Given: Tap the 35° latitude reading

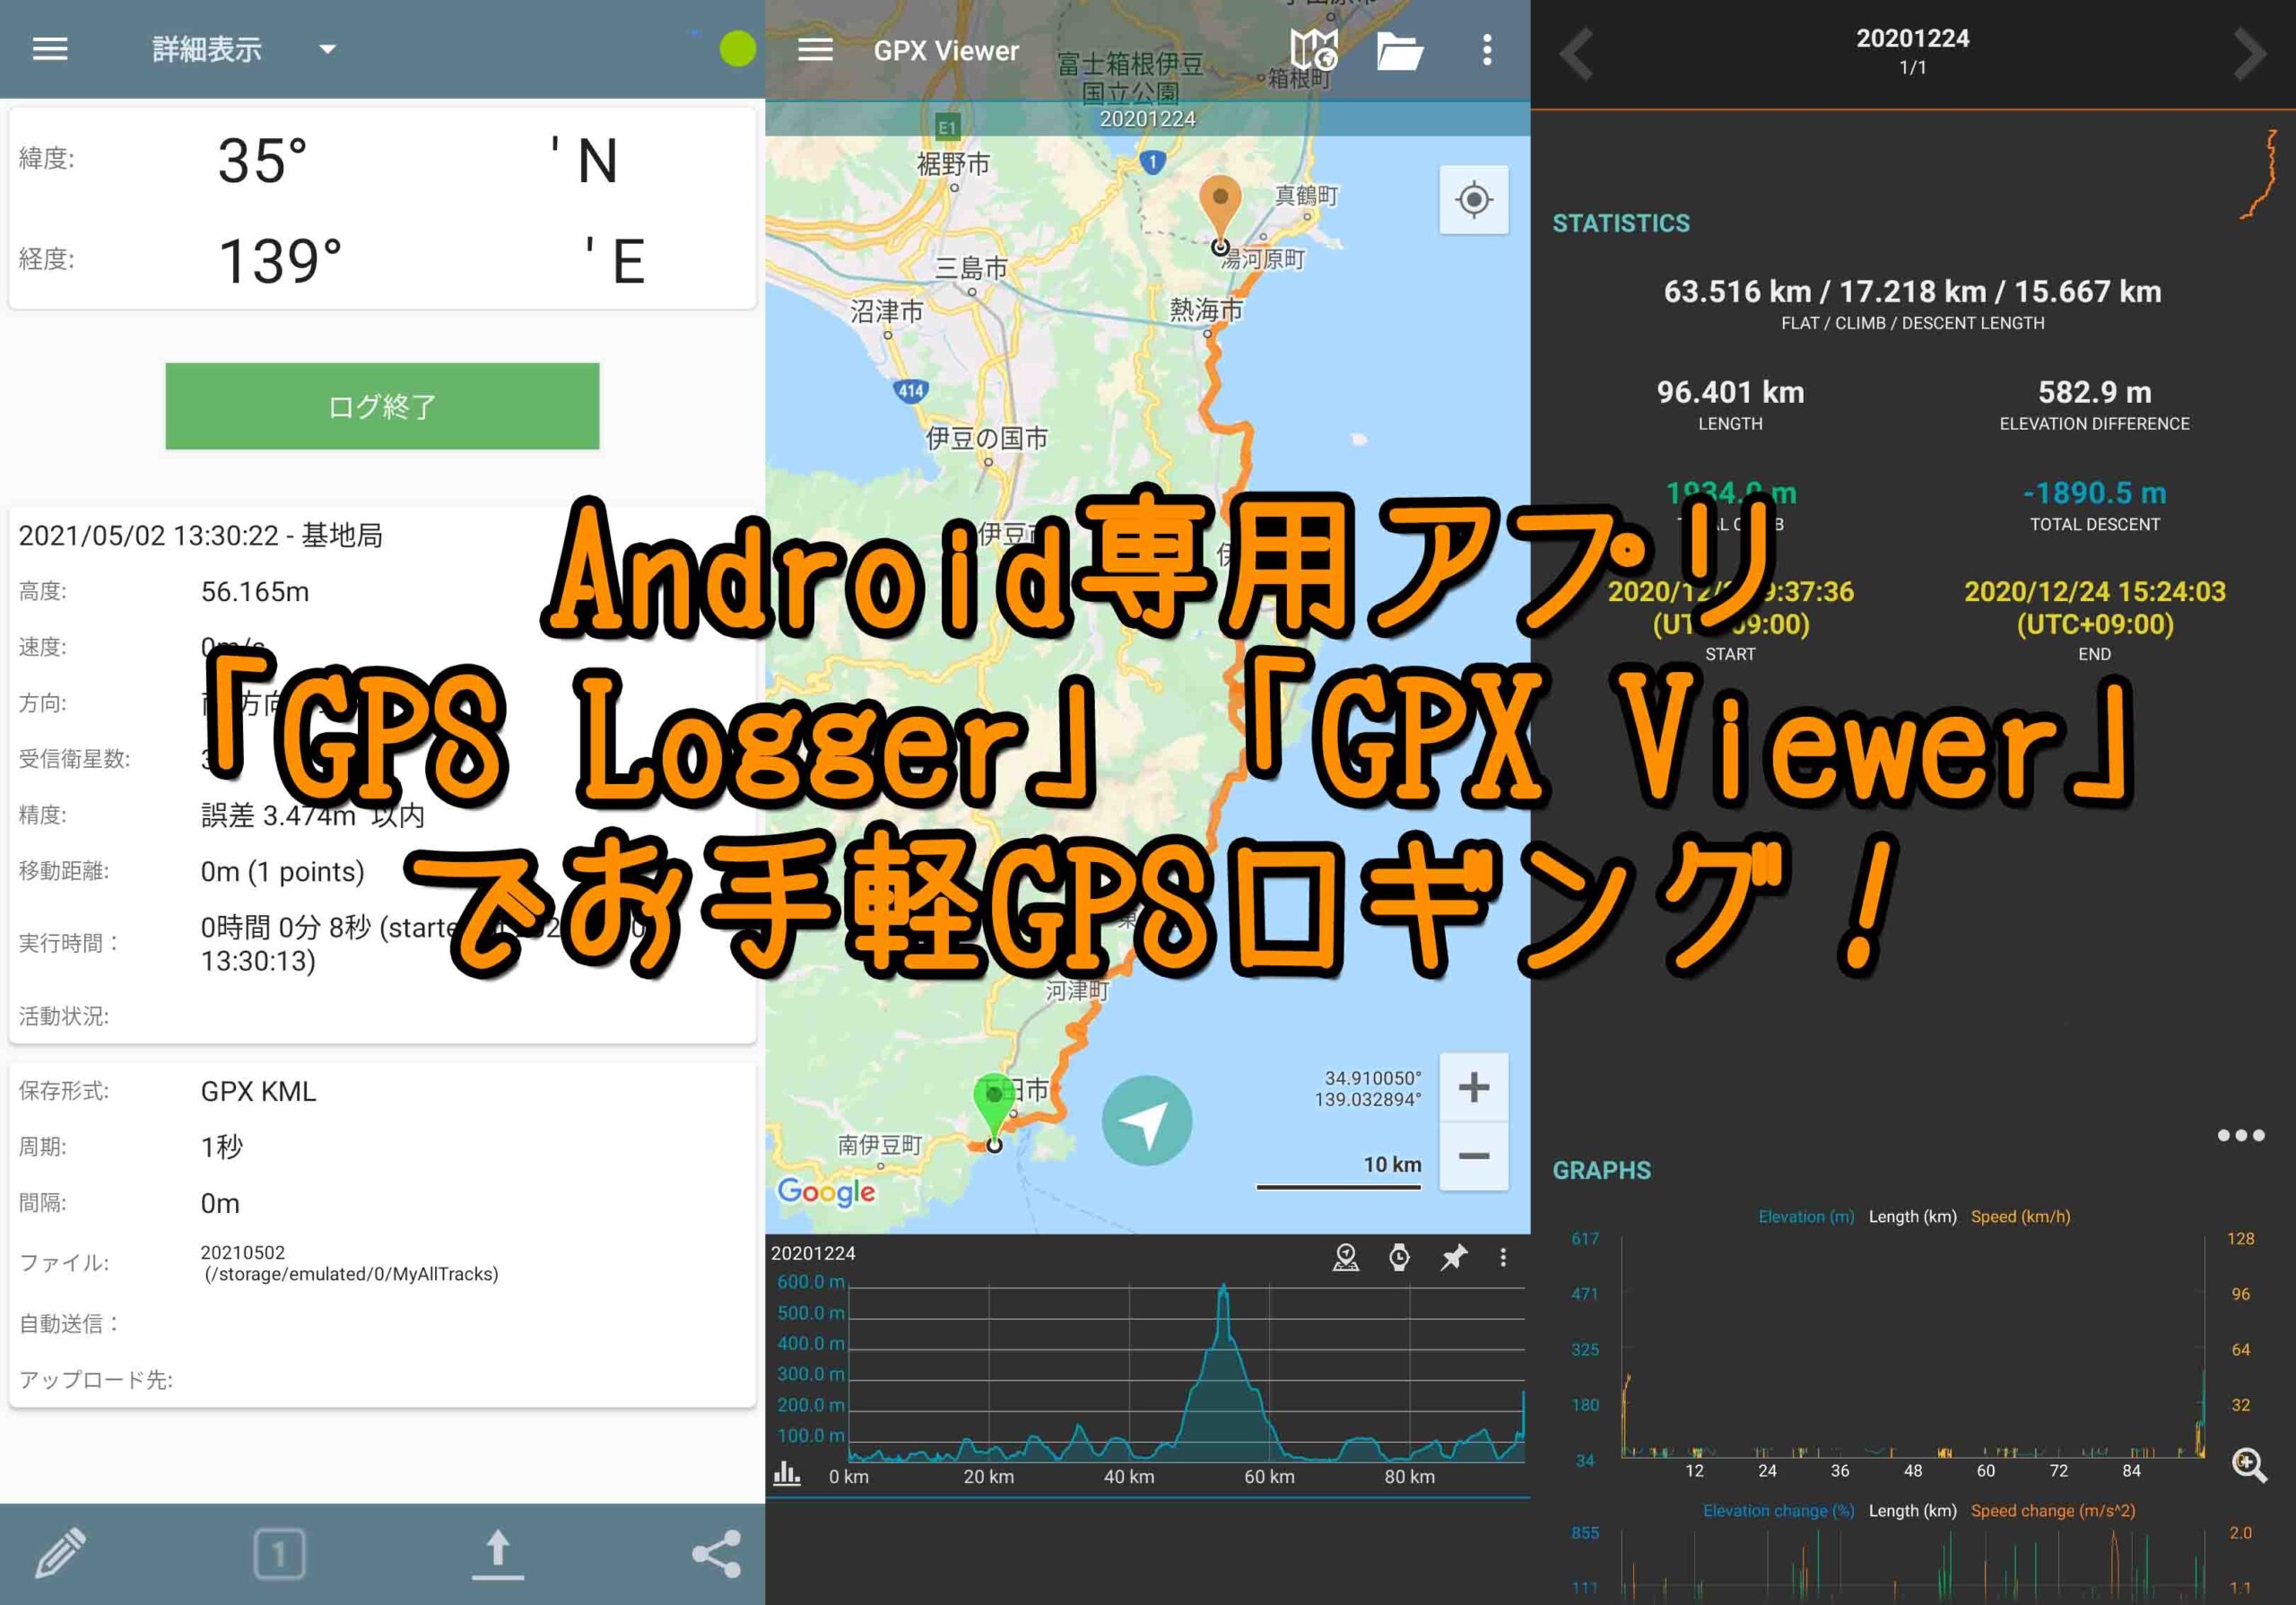Looking at the screenshot, I should tap(262, 161).
